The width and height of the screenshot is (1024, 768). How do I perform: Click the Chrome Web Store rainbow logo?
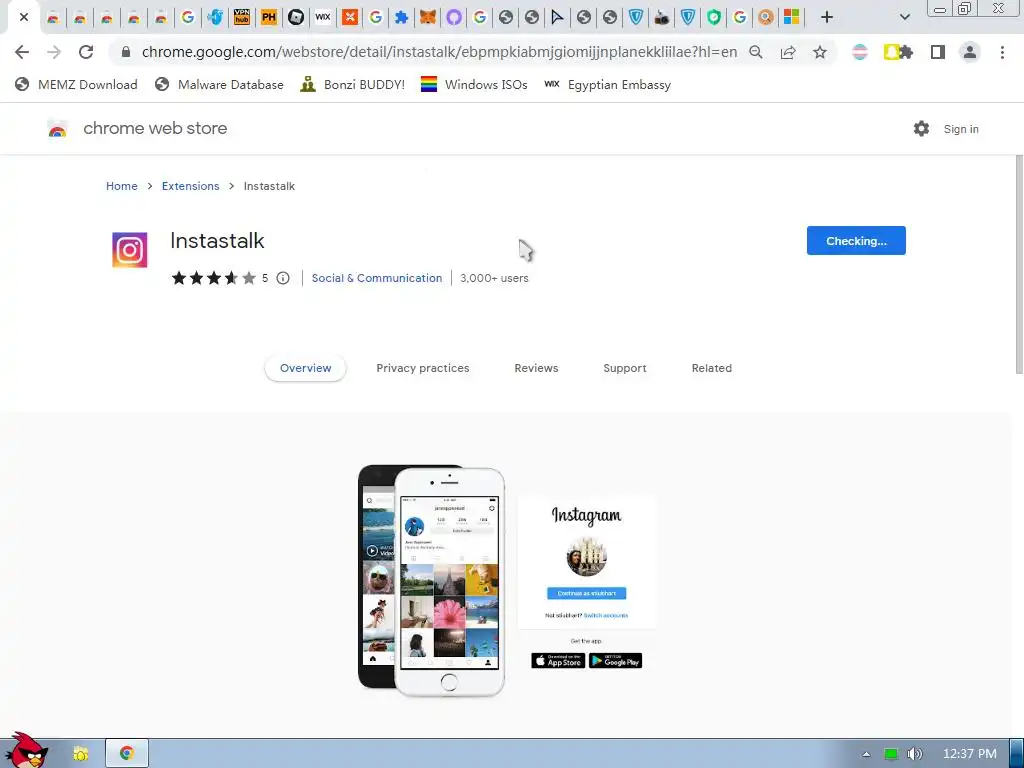pos(57,129)
